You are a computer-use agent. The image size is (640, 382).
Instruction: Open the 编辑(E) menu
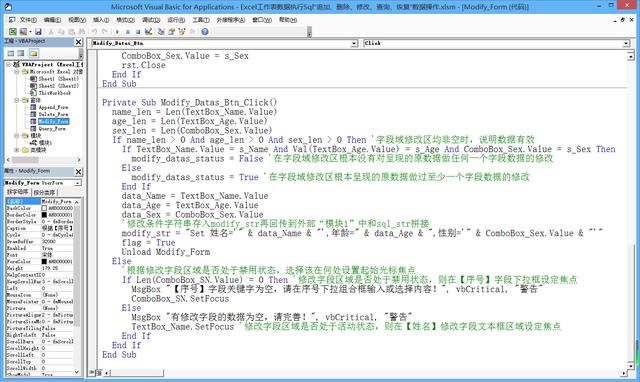(52, 20)
